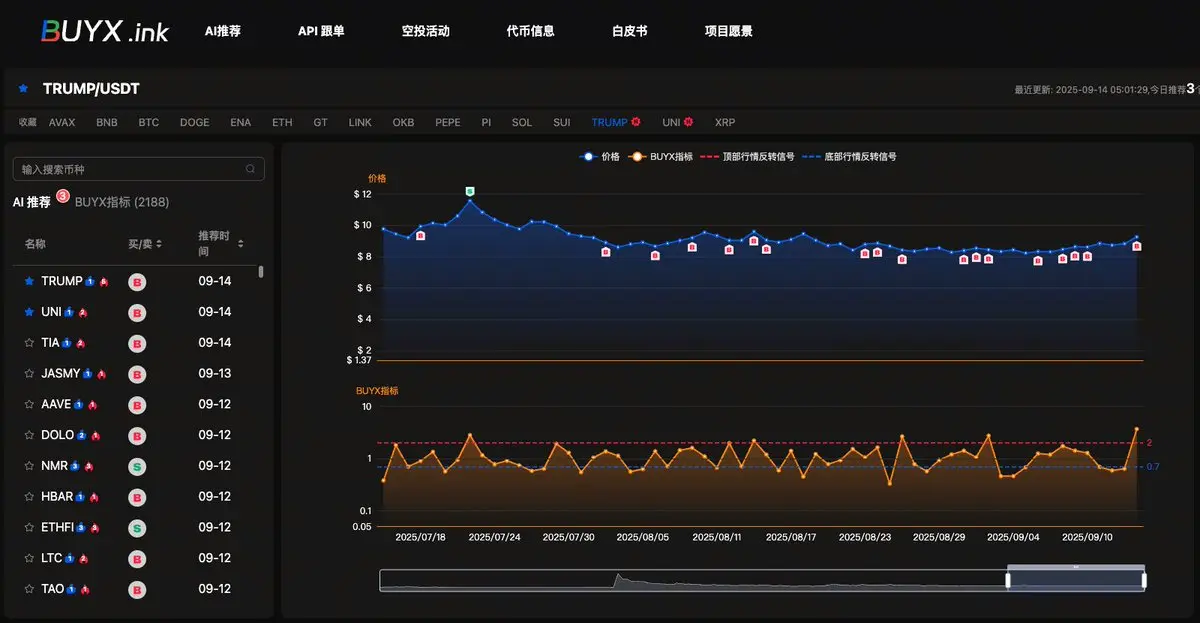Click the 输入搜索币种 search field
This screenshot has height=623, width=1200.
point(138,169)
